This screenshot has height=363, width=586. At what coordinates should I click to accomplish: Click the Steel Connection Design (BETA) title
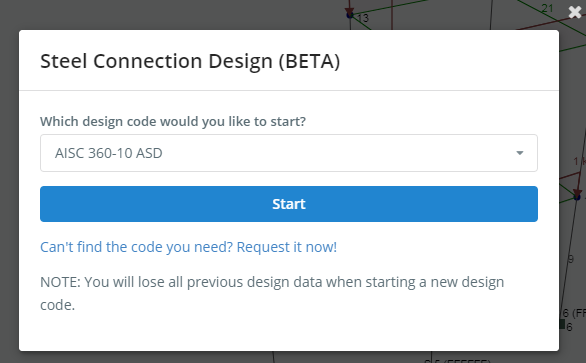190,61
